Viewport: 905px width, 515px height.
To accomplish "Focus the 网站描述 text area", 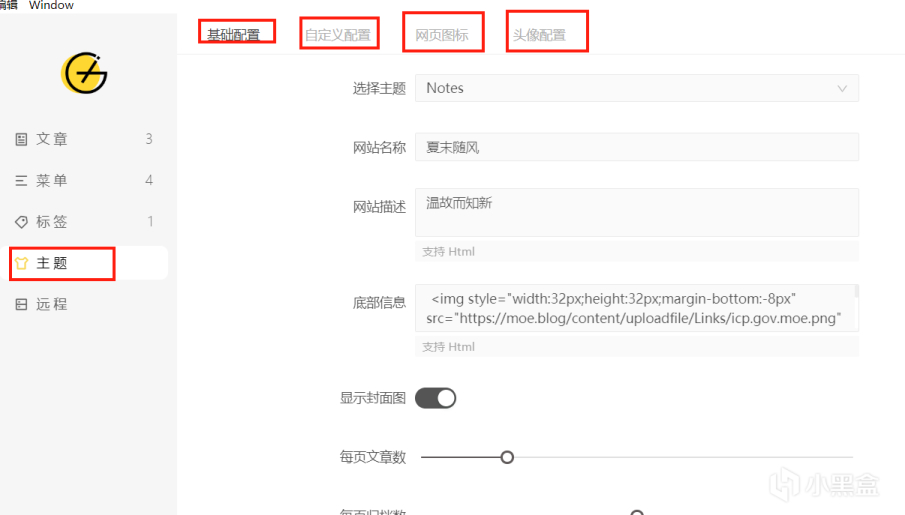I will pyautogui.click(x=636, y=212).
